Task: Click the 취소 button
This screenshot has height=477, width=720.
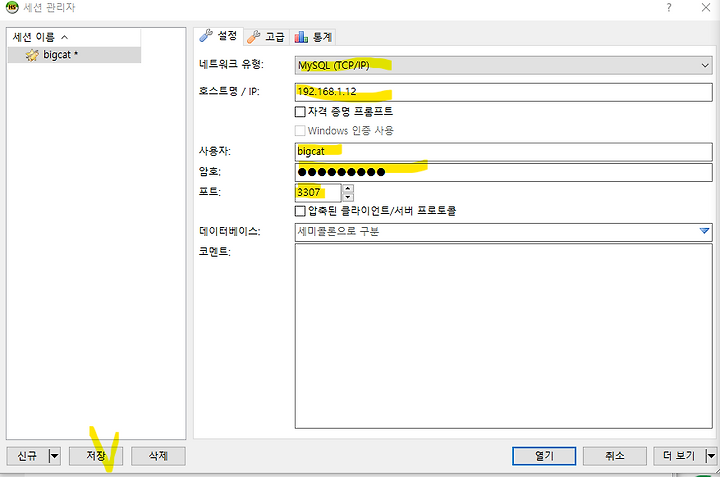Action: [615, 456]
